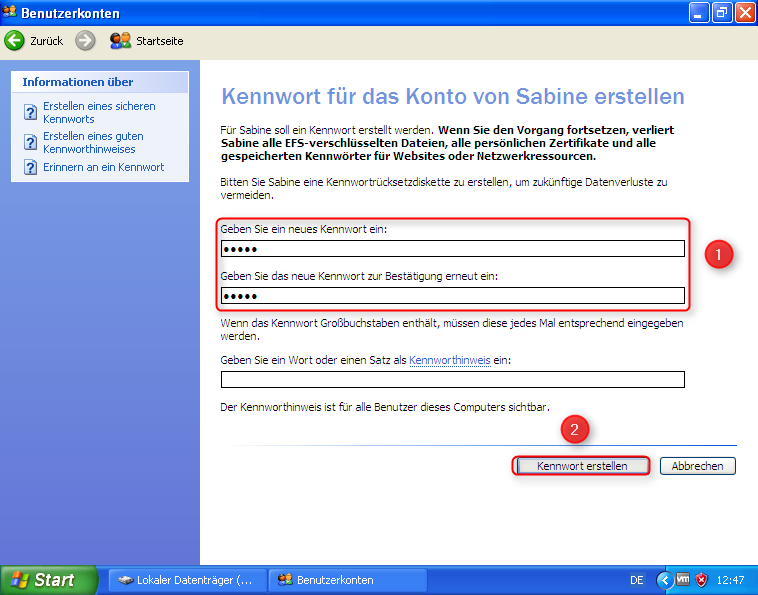The image size is (758, 595).
Task: Click the grey forward arrow icon
Action: [85, 41]
